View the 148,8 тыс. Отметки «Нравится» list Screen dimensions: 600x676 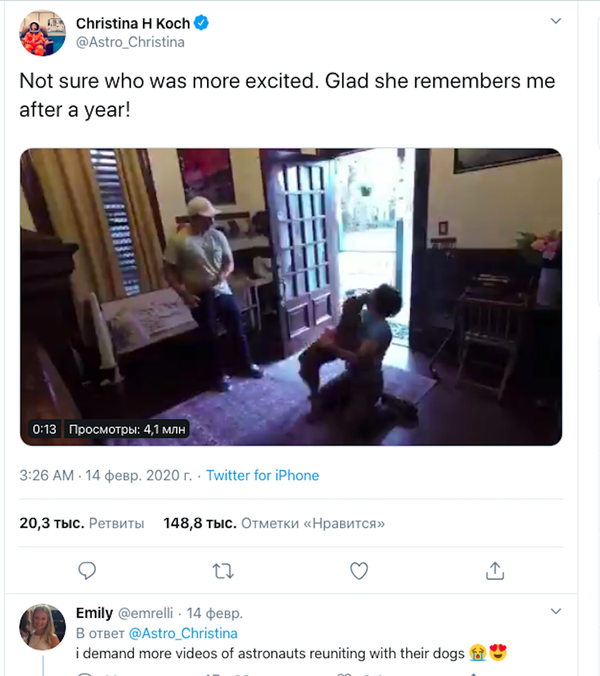[x=273, y=523]
